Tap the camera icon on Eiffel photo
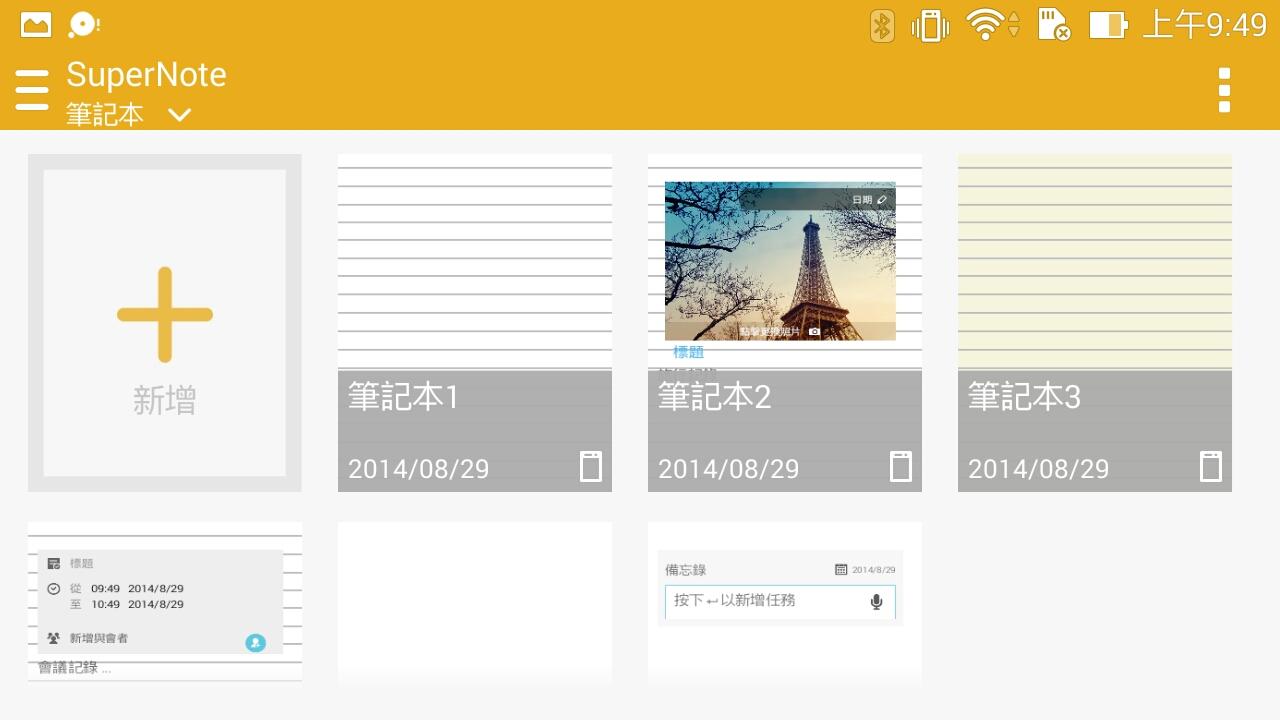Screen dimensions: 1280x720 [x=814, y=331]
